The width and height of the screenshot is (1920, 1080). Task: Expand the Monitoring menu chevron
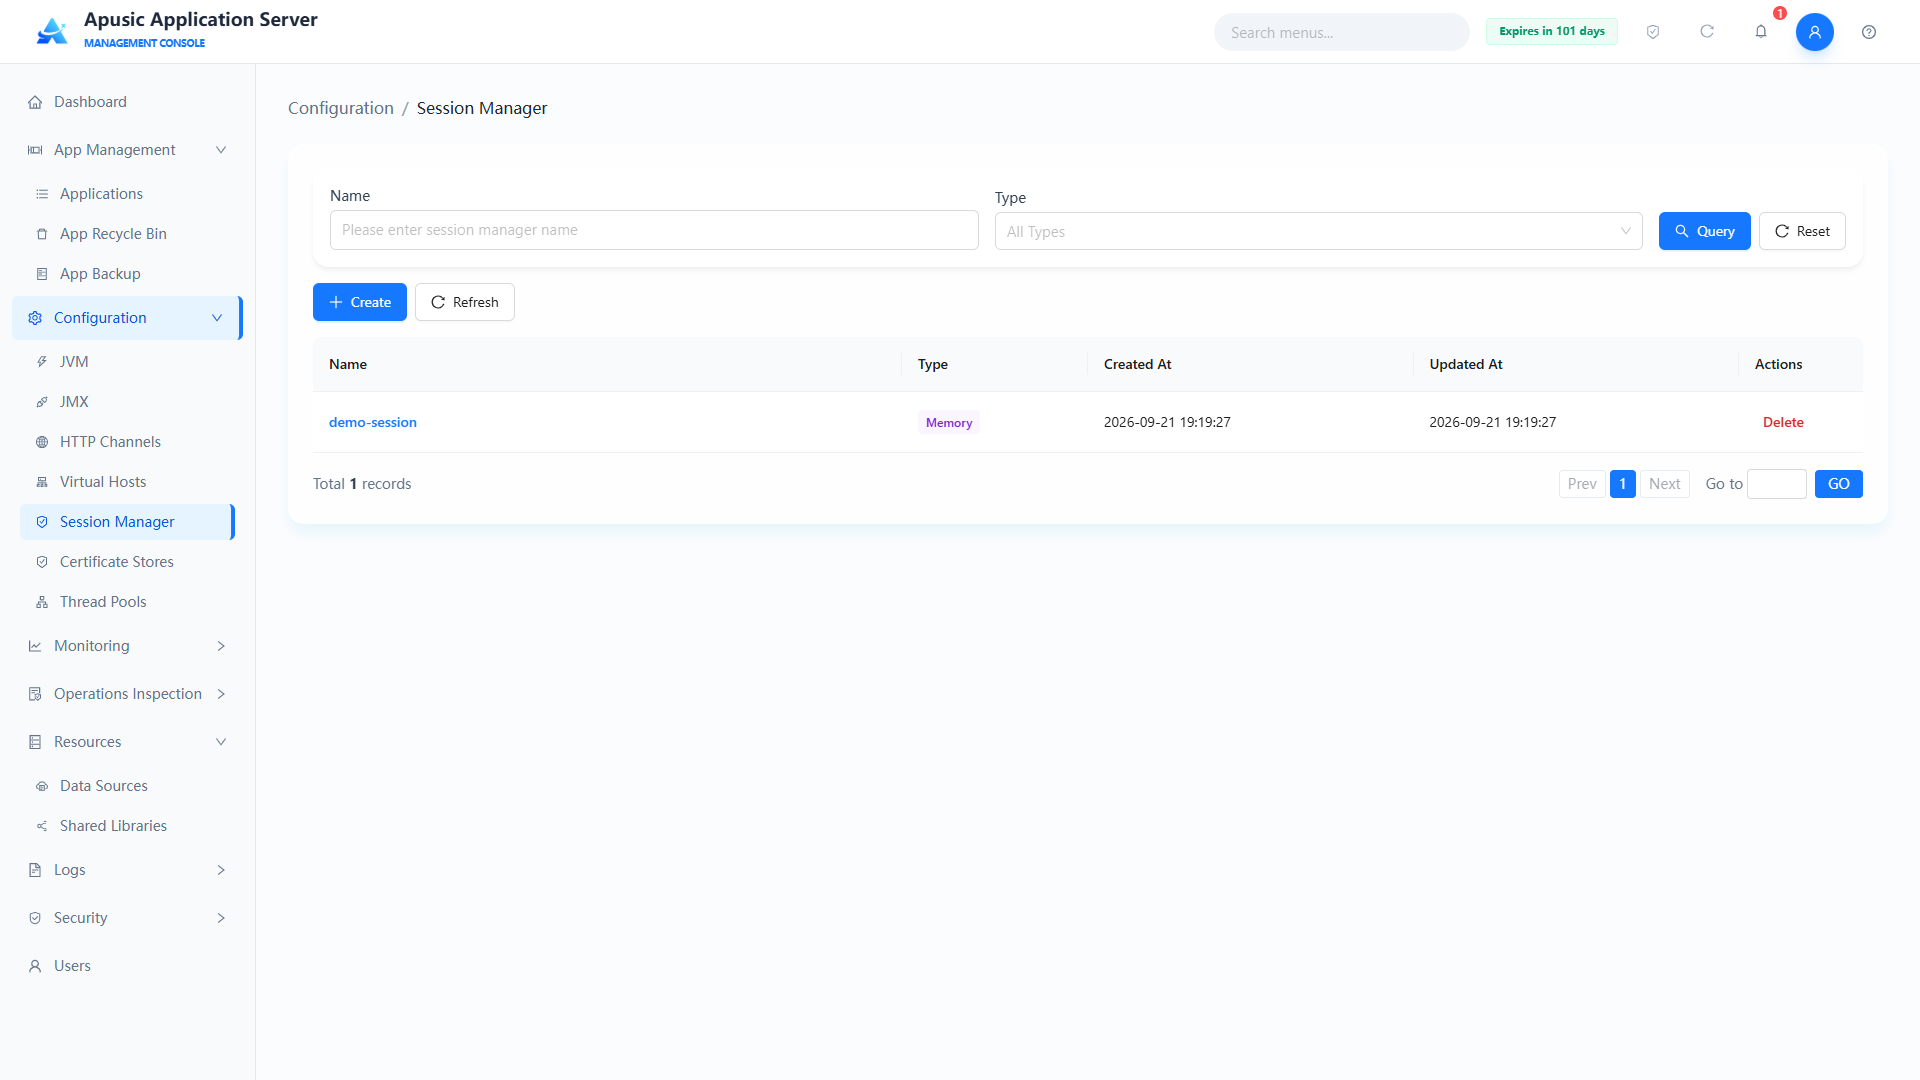(x=221, y=646)
